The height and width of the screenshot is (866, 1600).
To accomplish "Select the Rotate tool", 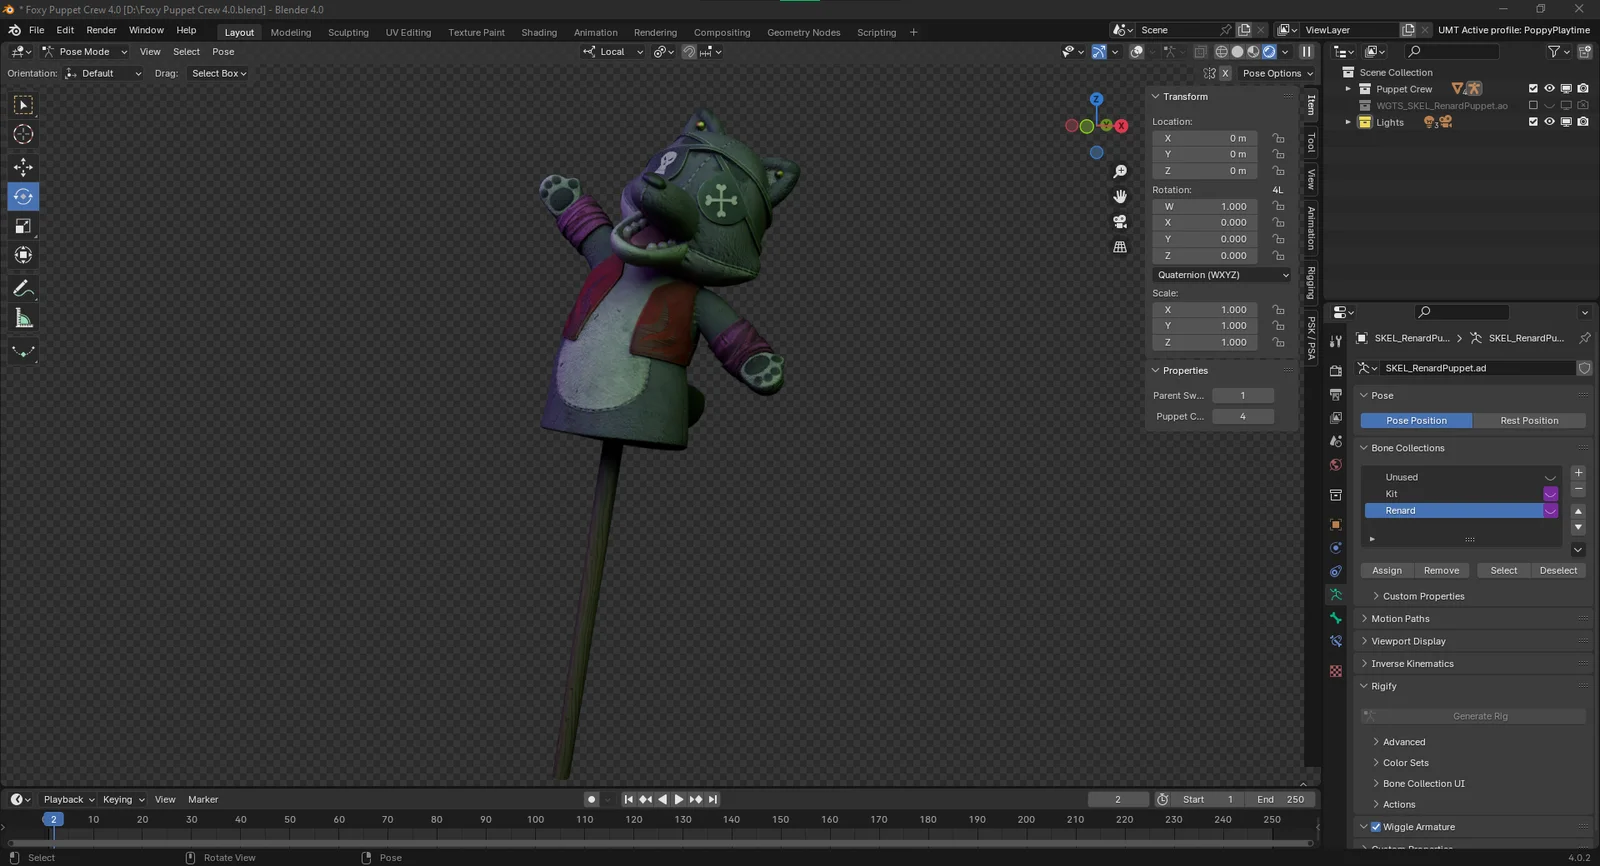I will 23,197.
